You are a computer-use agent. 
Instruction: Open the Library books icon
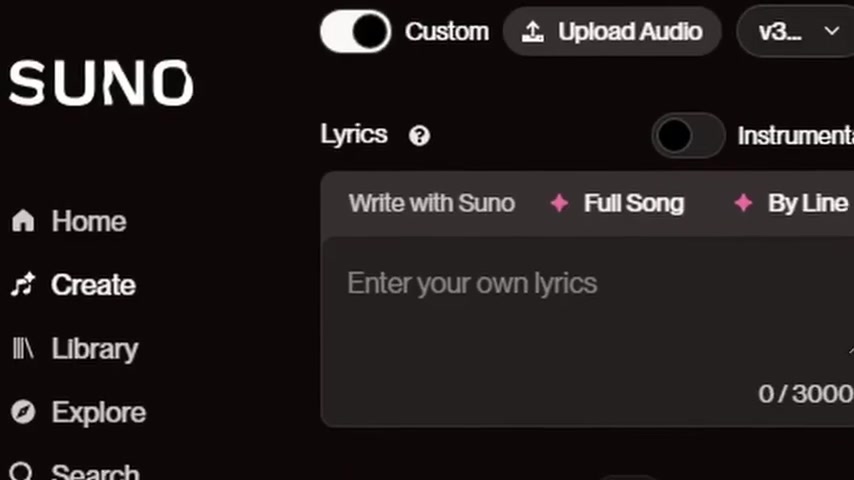23,349
